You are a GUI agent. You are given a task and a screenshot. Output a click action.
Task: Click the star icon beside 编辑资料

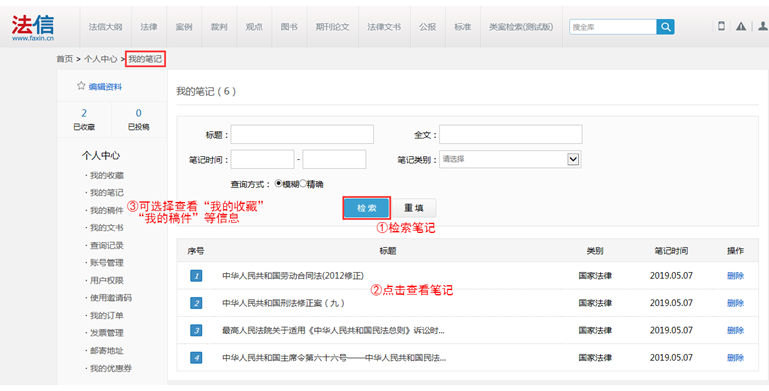point(81,86)
